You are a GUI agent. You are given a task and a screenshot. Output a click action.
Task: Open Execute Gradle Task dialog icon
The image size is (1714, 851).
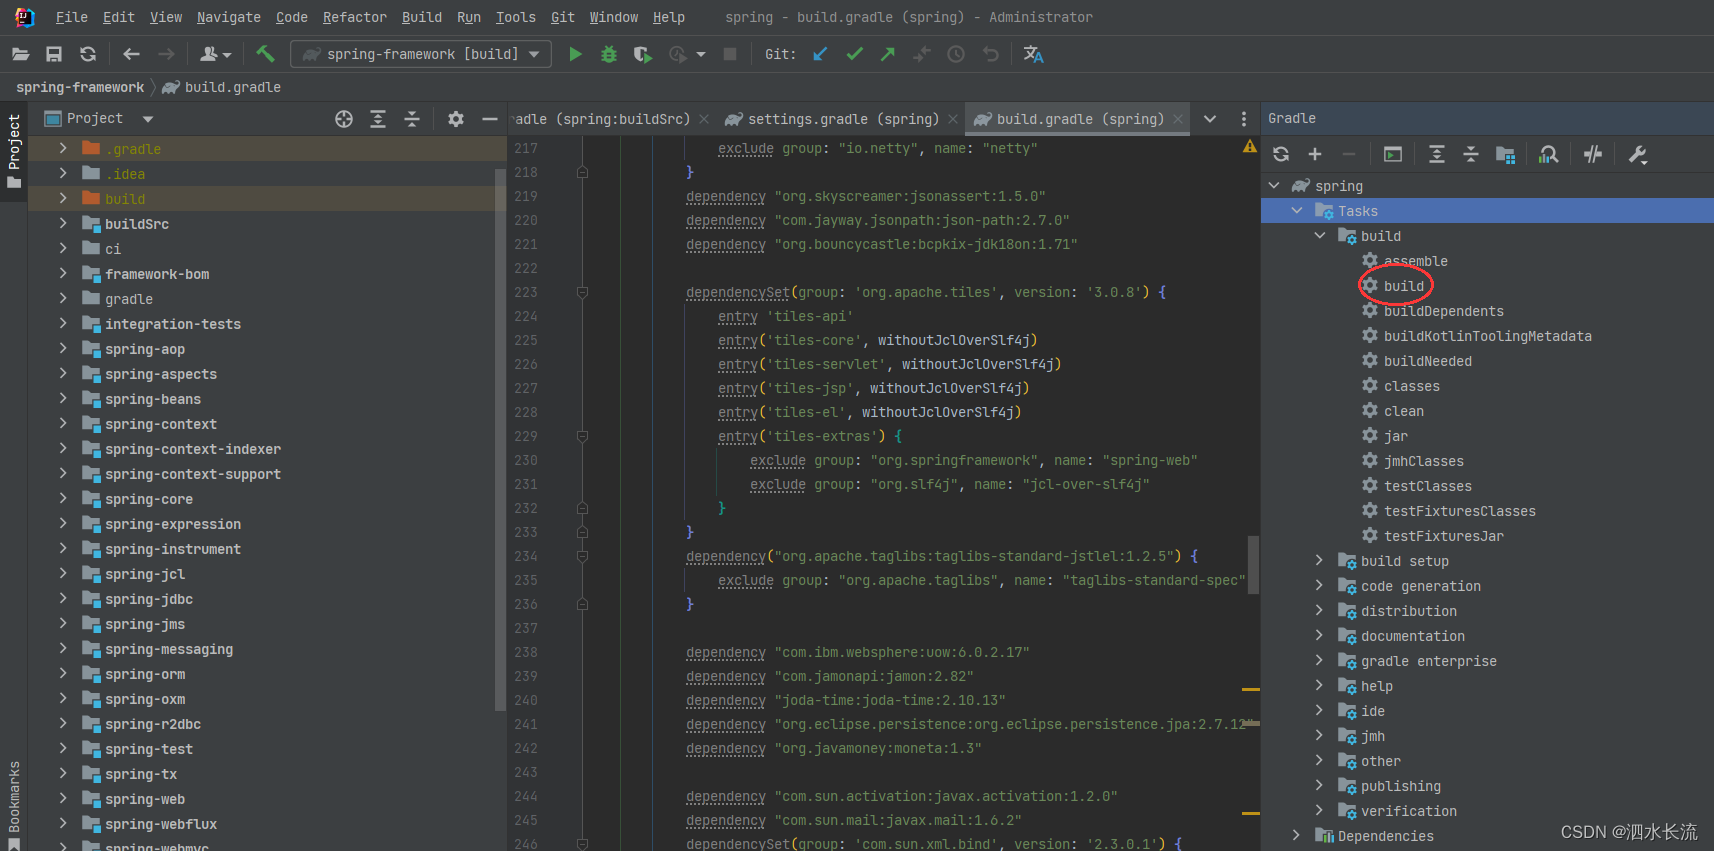point(1393,154)
